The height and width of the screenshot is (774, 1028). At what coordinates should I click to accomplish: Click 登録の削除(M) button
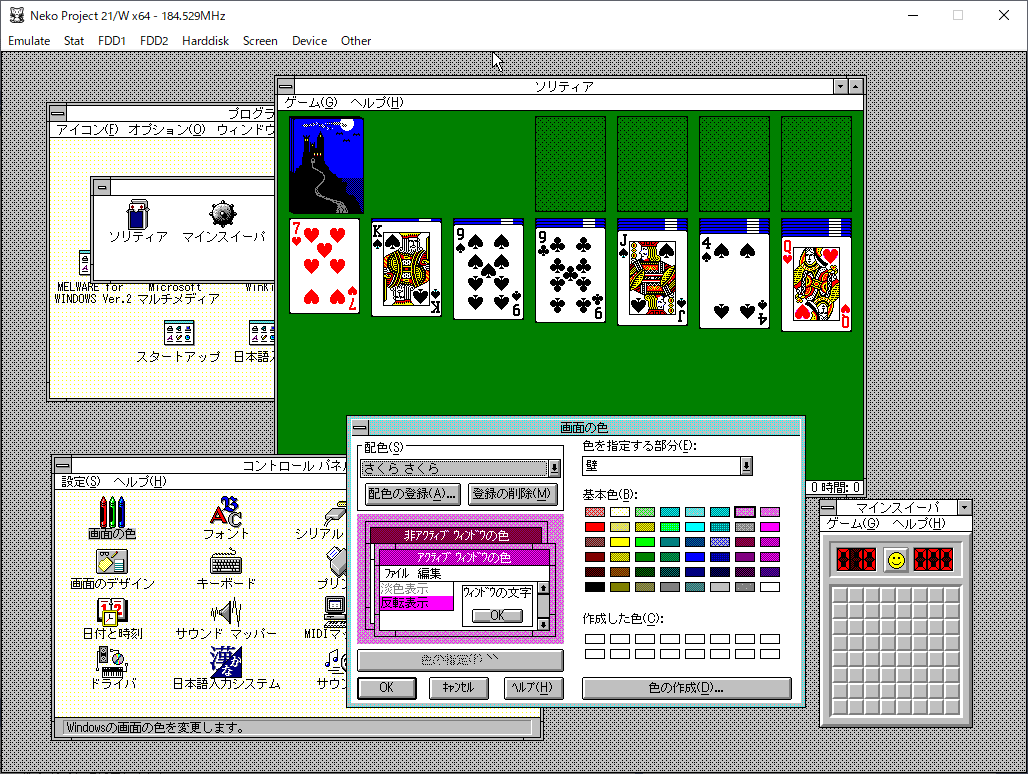(x=511, y=493)
